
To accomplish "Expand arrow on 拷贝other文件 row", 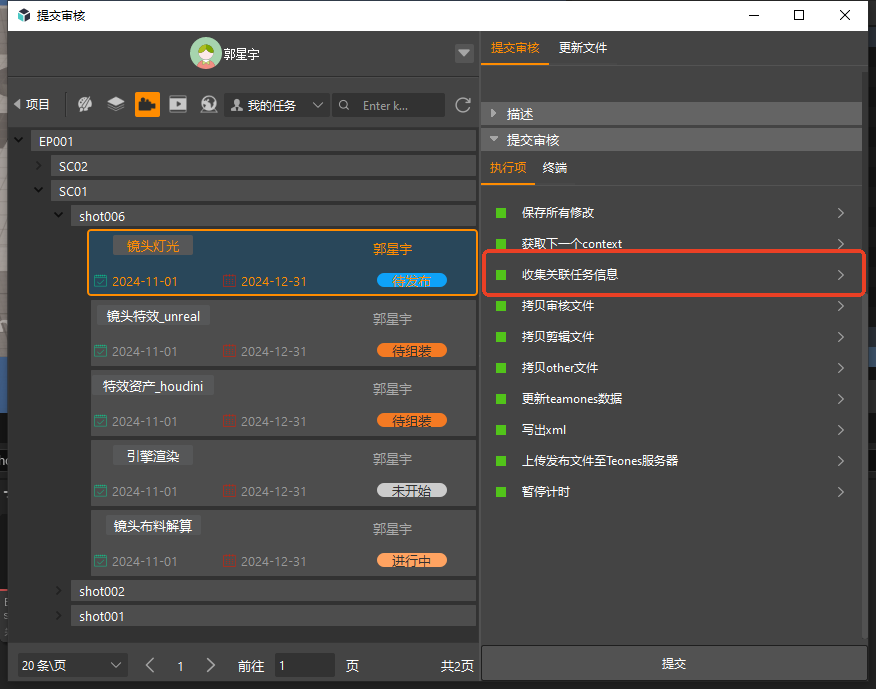I will [x=841, y=368].
